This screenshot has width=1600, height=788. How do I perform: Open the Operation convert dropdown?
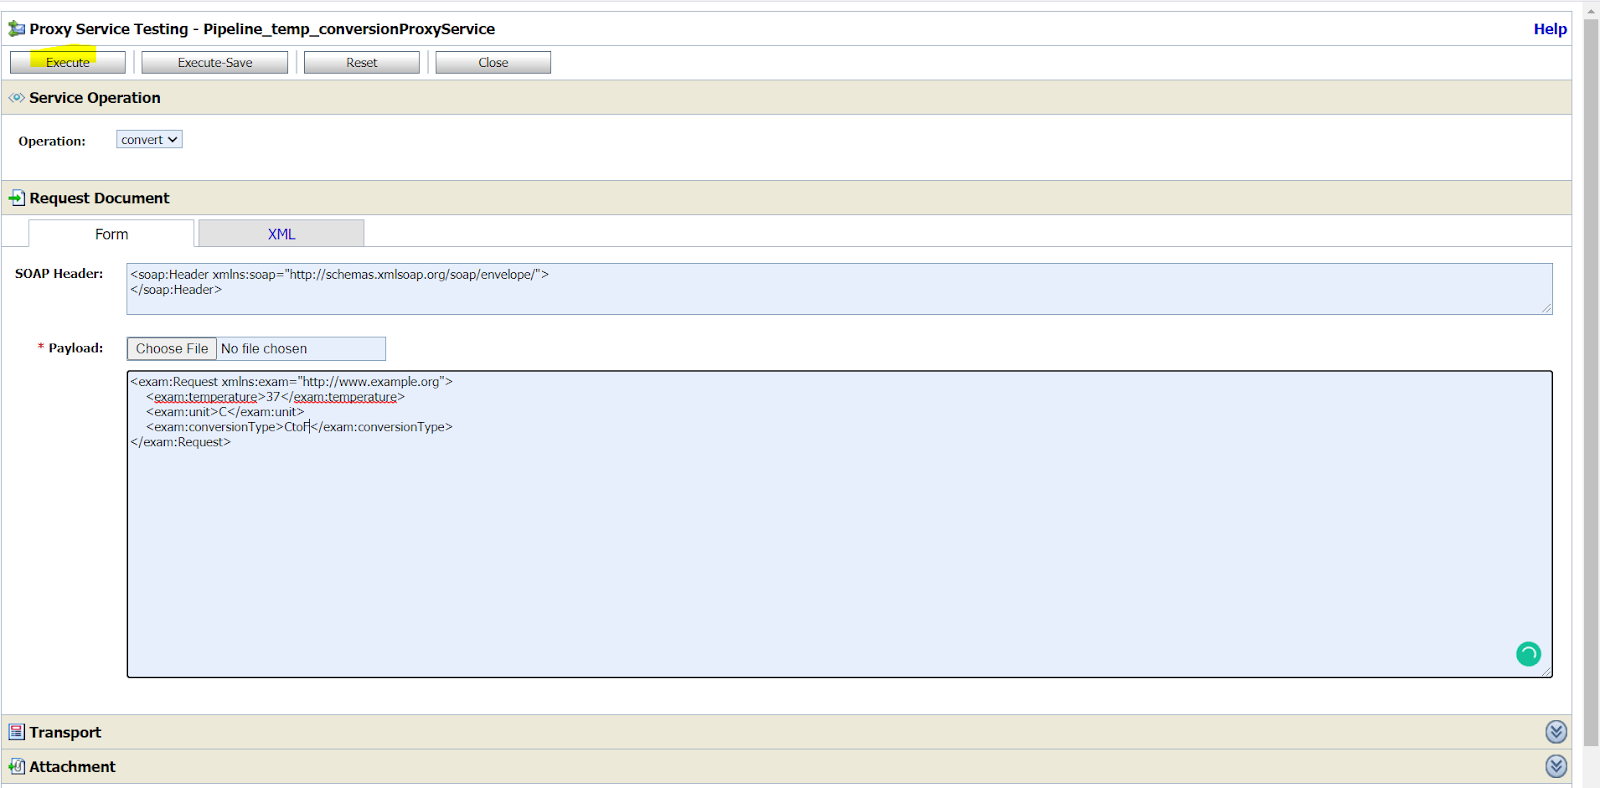pyautogui.click(x=149, y=140)
